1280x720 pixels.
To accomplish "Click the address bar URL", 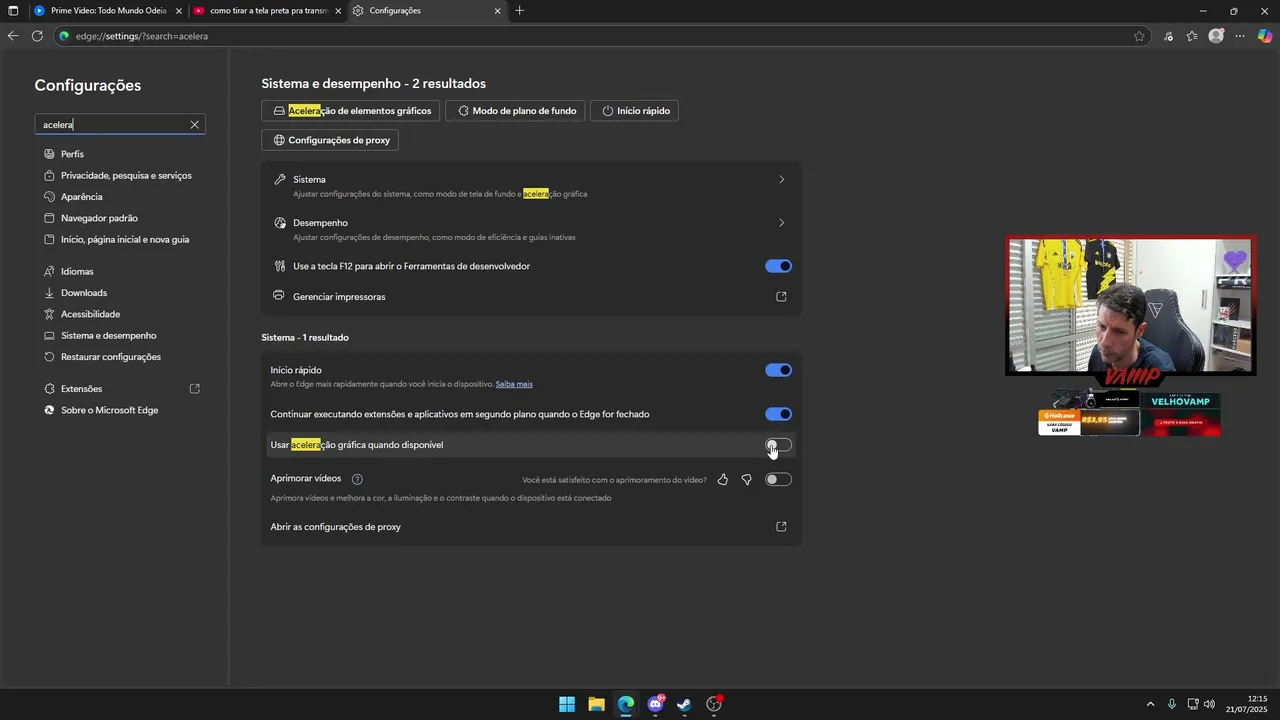I will tap(142, 36).
